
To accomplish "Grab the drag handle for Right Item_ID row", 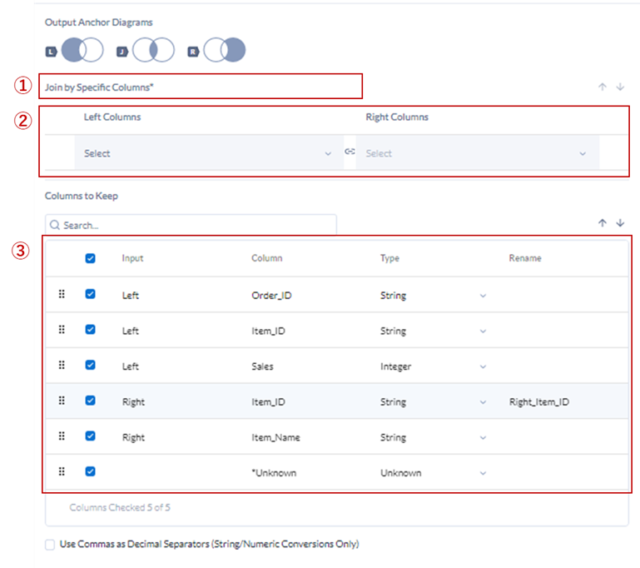I will click(x=62, y=400).
